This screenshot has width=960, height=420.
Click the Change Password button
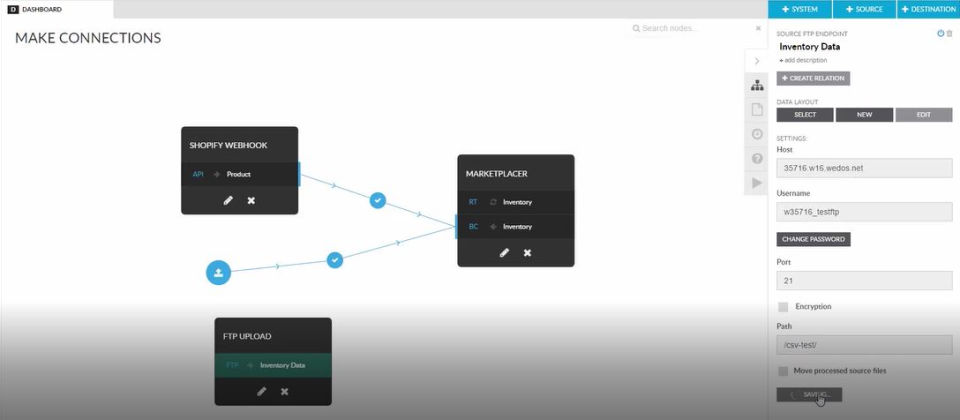[x=813, y=239]
